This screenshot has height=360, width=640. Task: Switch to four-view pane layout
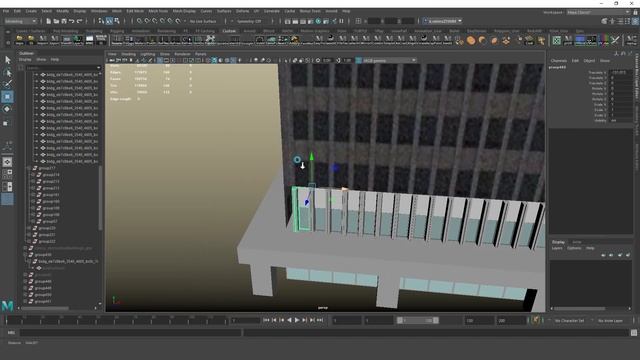pyautogui.click(x=7, y=174)
